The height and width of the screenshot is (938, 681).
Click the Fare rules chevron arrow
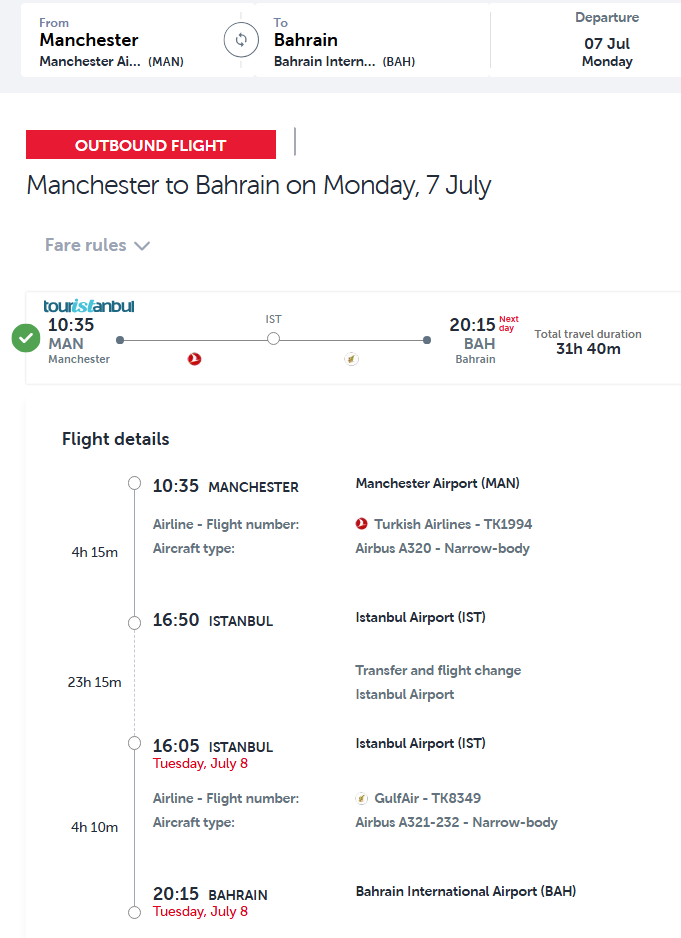point(142,246)
